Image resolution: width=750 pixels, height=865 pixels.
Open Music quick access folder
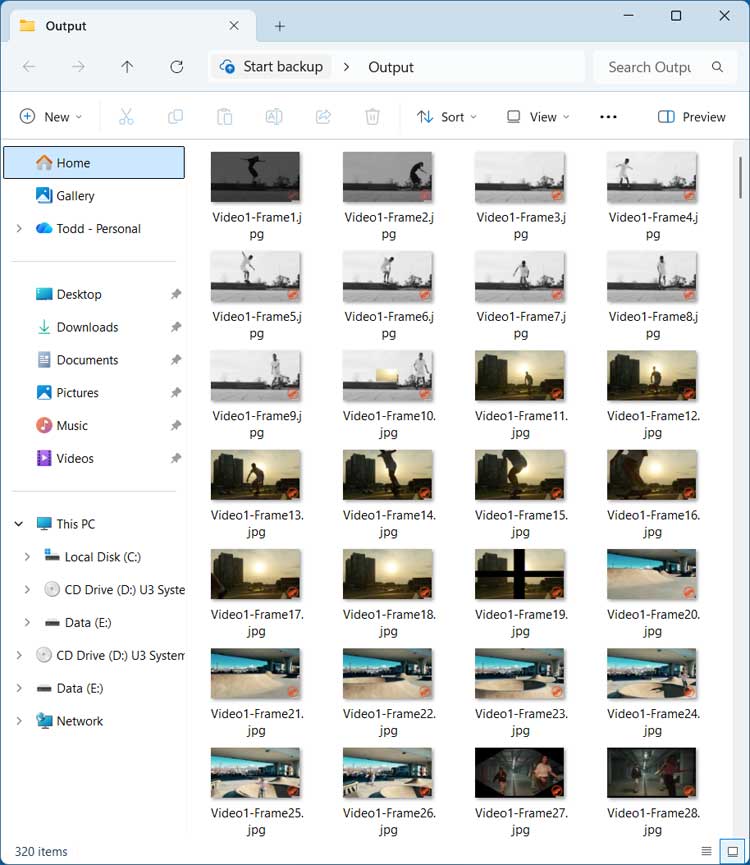72,425
